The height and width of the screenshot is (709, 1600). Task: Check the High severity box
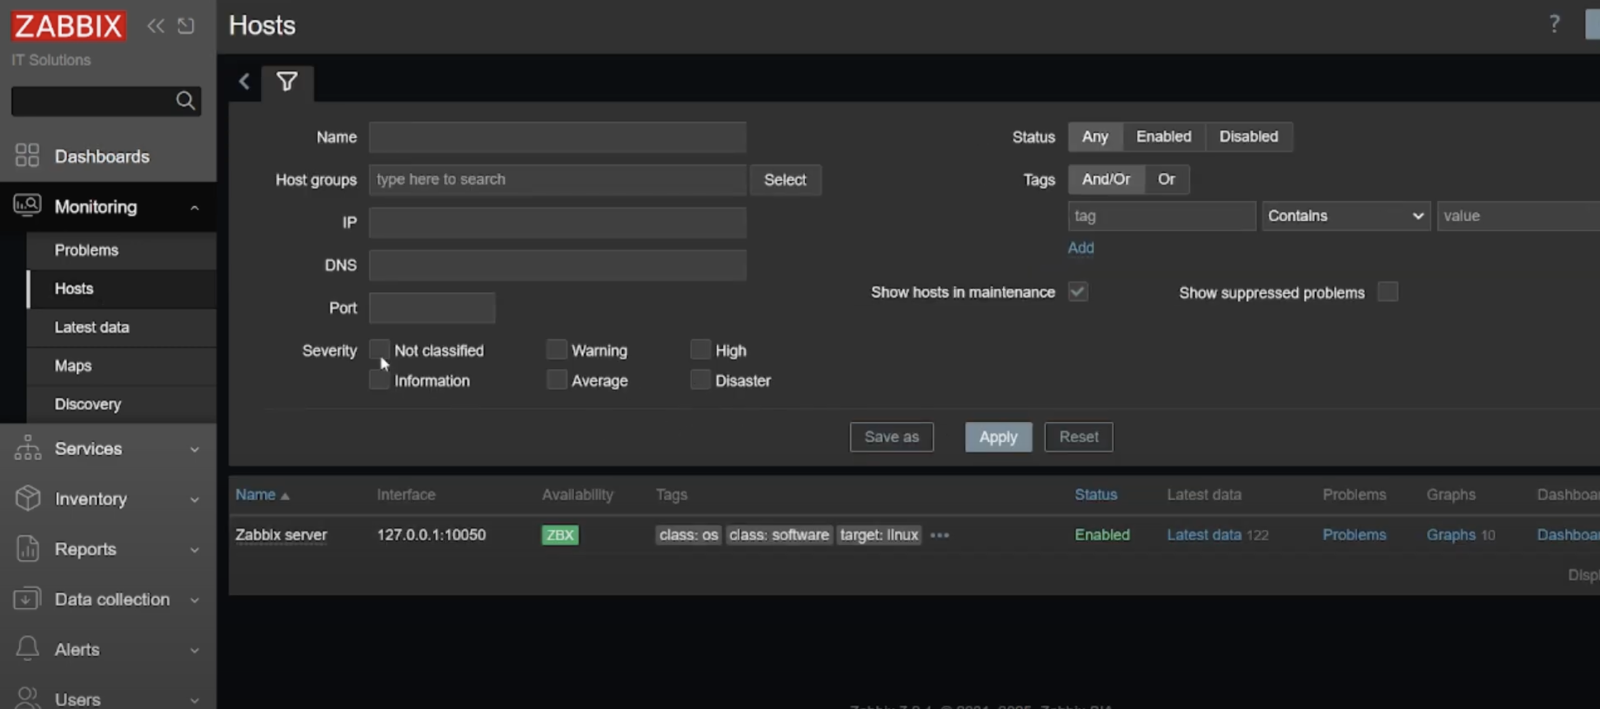tap(700, 349)
